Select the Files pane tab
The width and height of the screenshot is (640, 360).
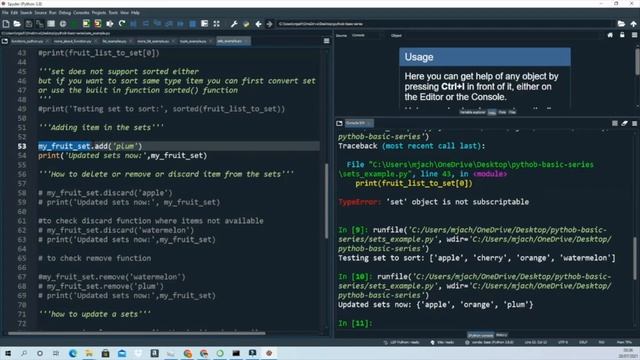tap(512, 112)
